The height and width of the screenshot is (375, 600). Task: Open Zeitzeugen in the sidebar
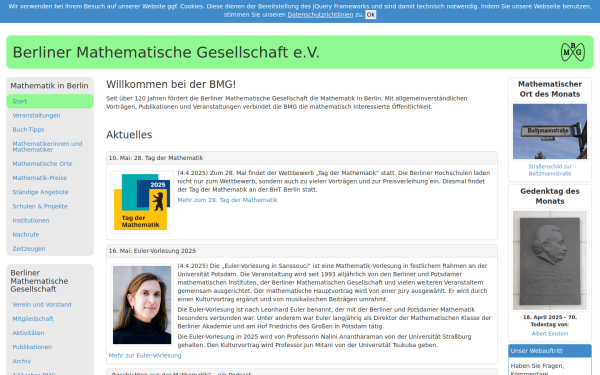[x=29, y=249]
